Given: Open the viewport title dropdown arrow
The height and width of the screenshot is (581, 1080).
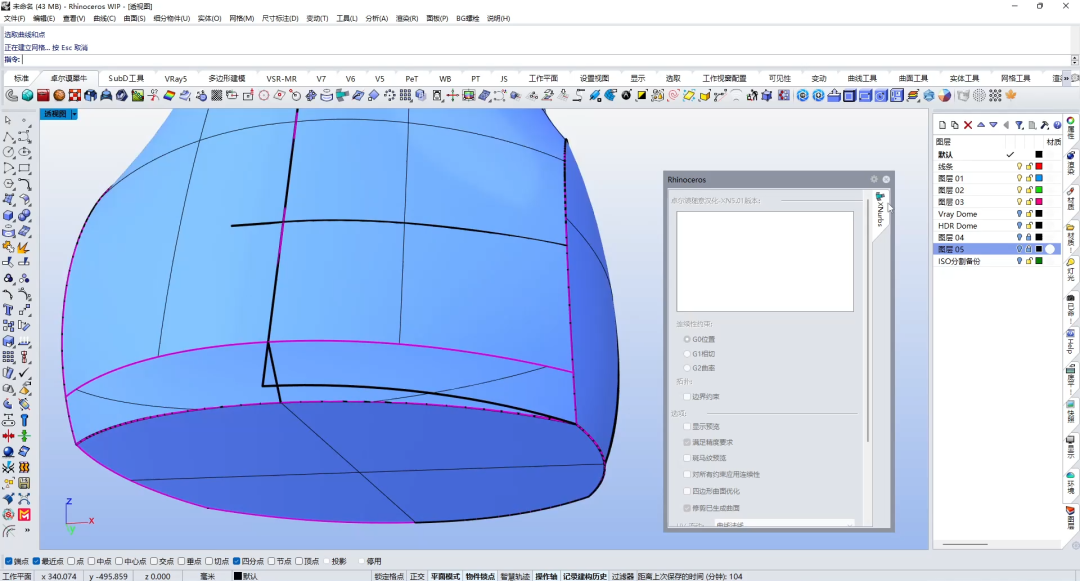Looking at the screenshot, I should click(x=74, y=114).
